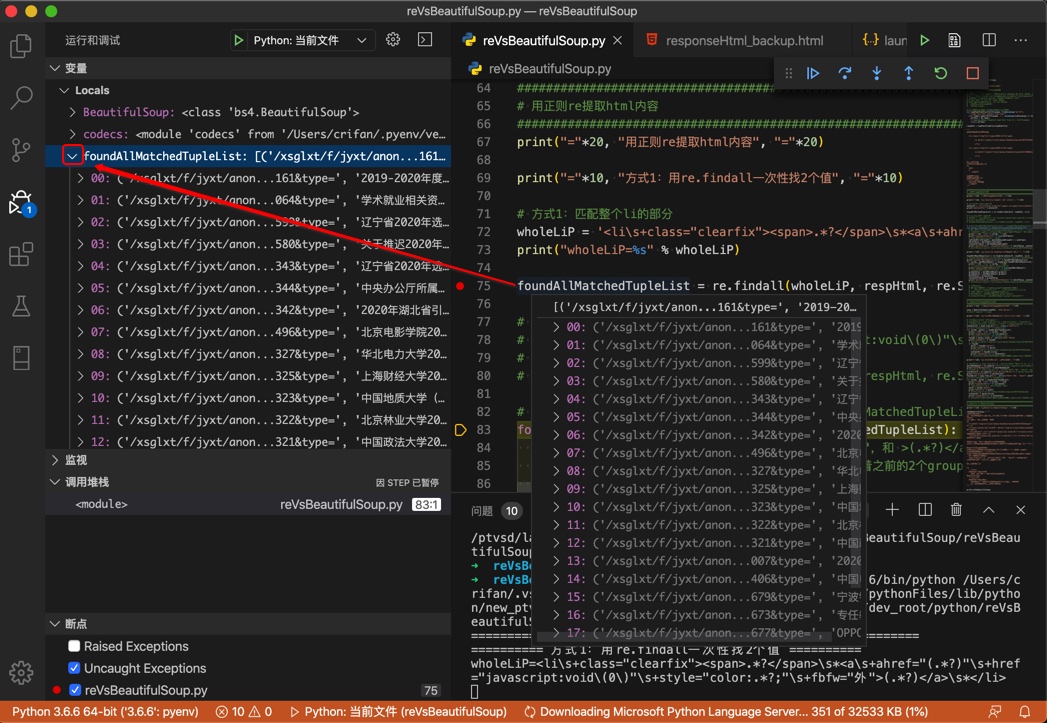Open the errors and warnings count in status bar

click(244, 712)
